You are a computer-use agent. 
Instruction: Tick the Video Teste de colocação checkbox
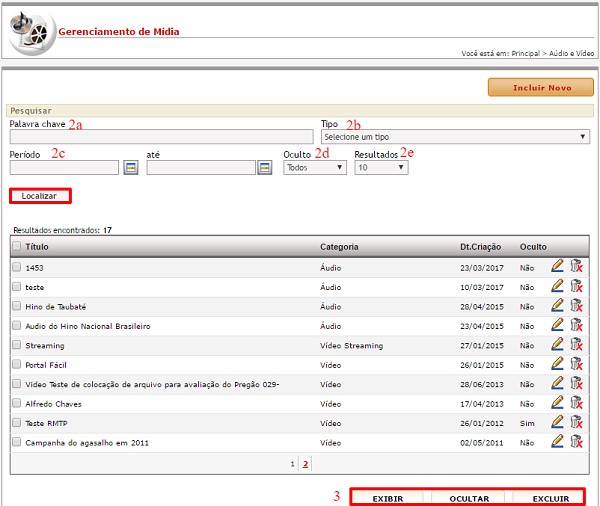click(16, 384)
